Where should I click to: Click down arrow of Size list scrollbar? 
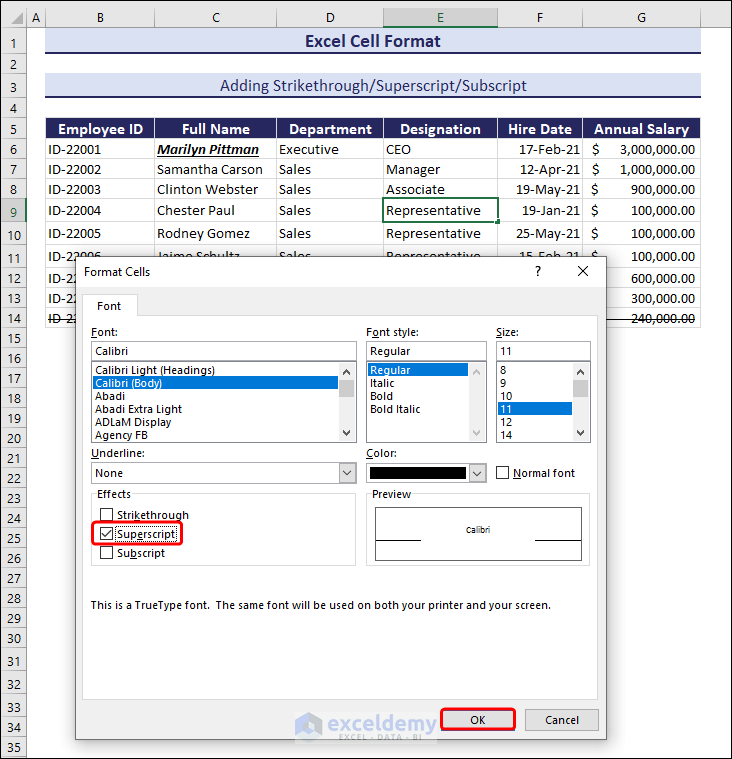pos(580,433)
